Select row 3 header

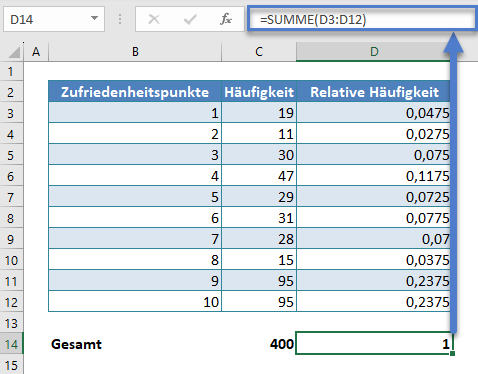click(11, 113)
